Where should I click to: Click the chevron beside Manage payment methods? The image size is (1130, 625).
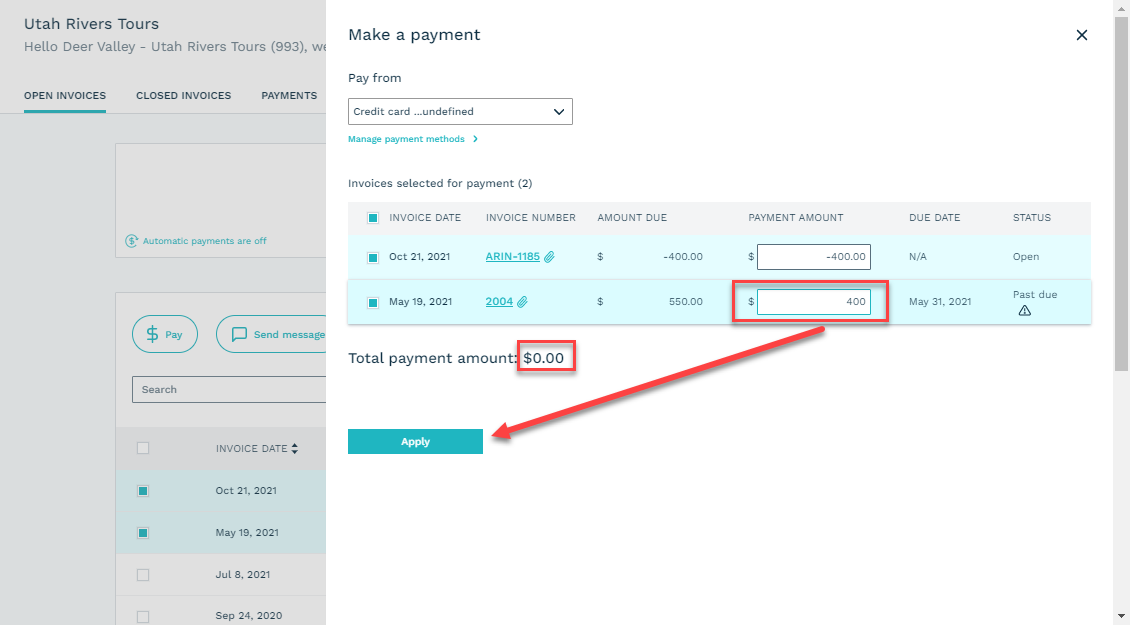[x=475, y=139]
